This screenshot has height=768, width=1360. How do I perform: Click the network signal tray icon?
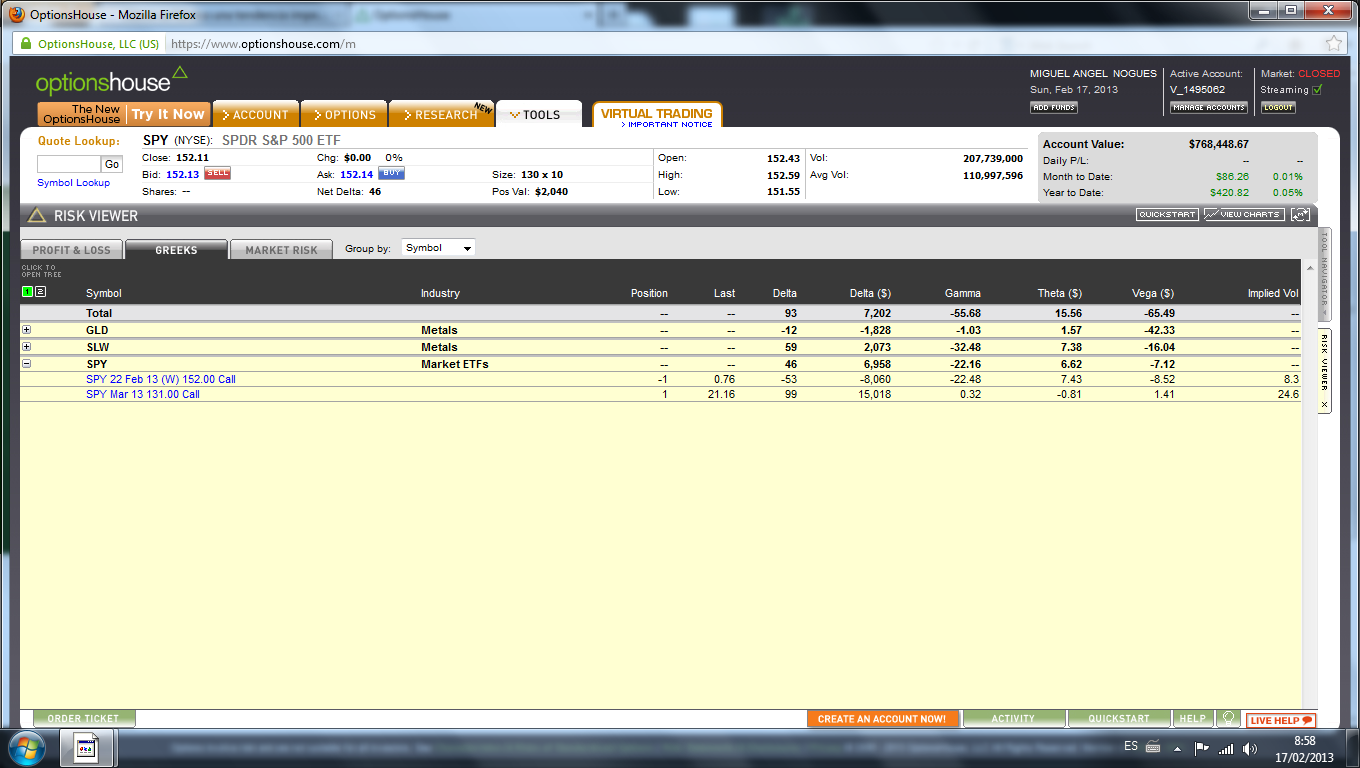pyautogui.click(x=1226, y=748)
